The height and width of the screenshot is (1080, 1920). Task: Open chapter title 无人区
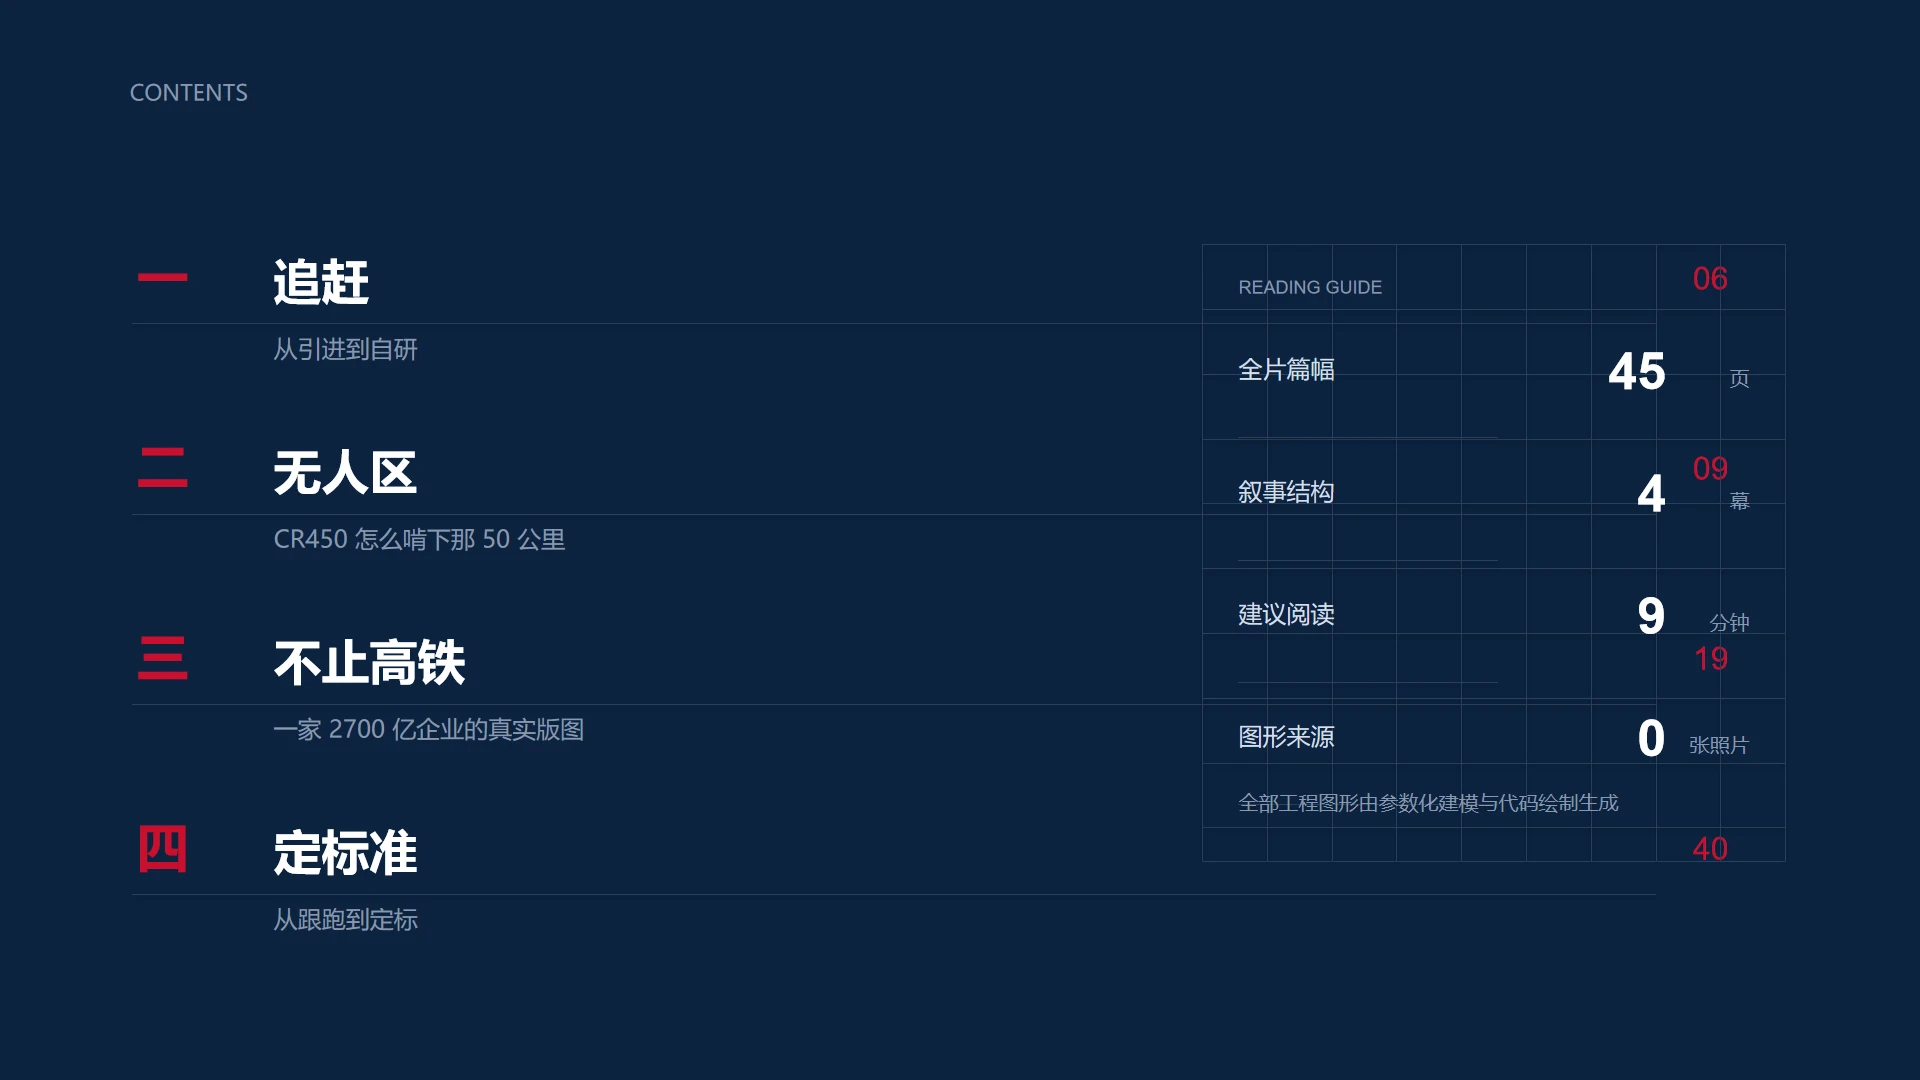pyautogui.click(x=345, y=472)
